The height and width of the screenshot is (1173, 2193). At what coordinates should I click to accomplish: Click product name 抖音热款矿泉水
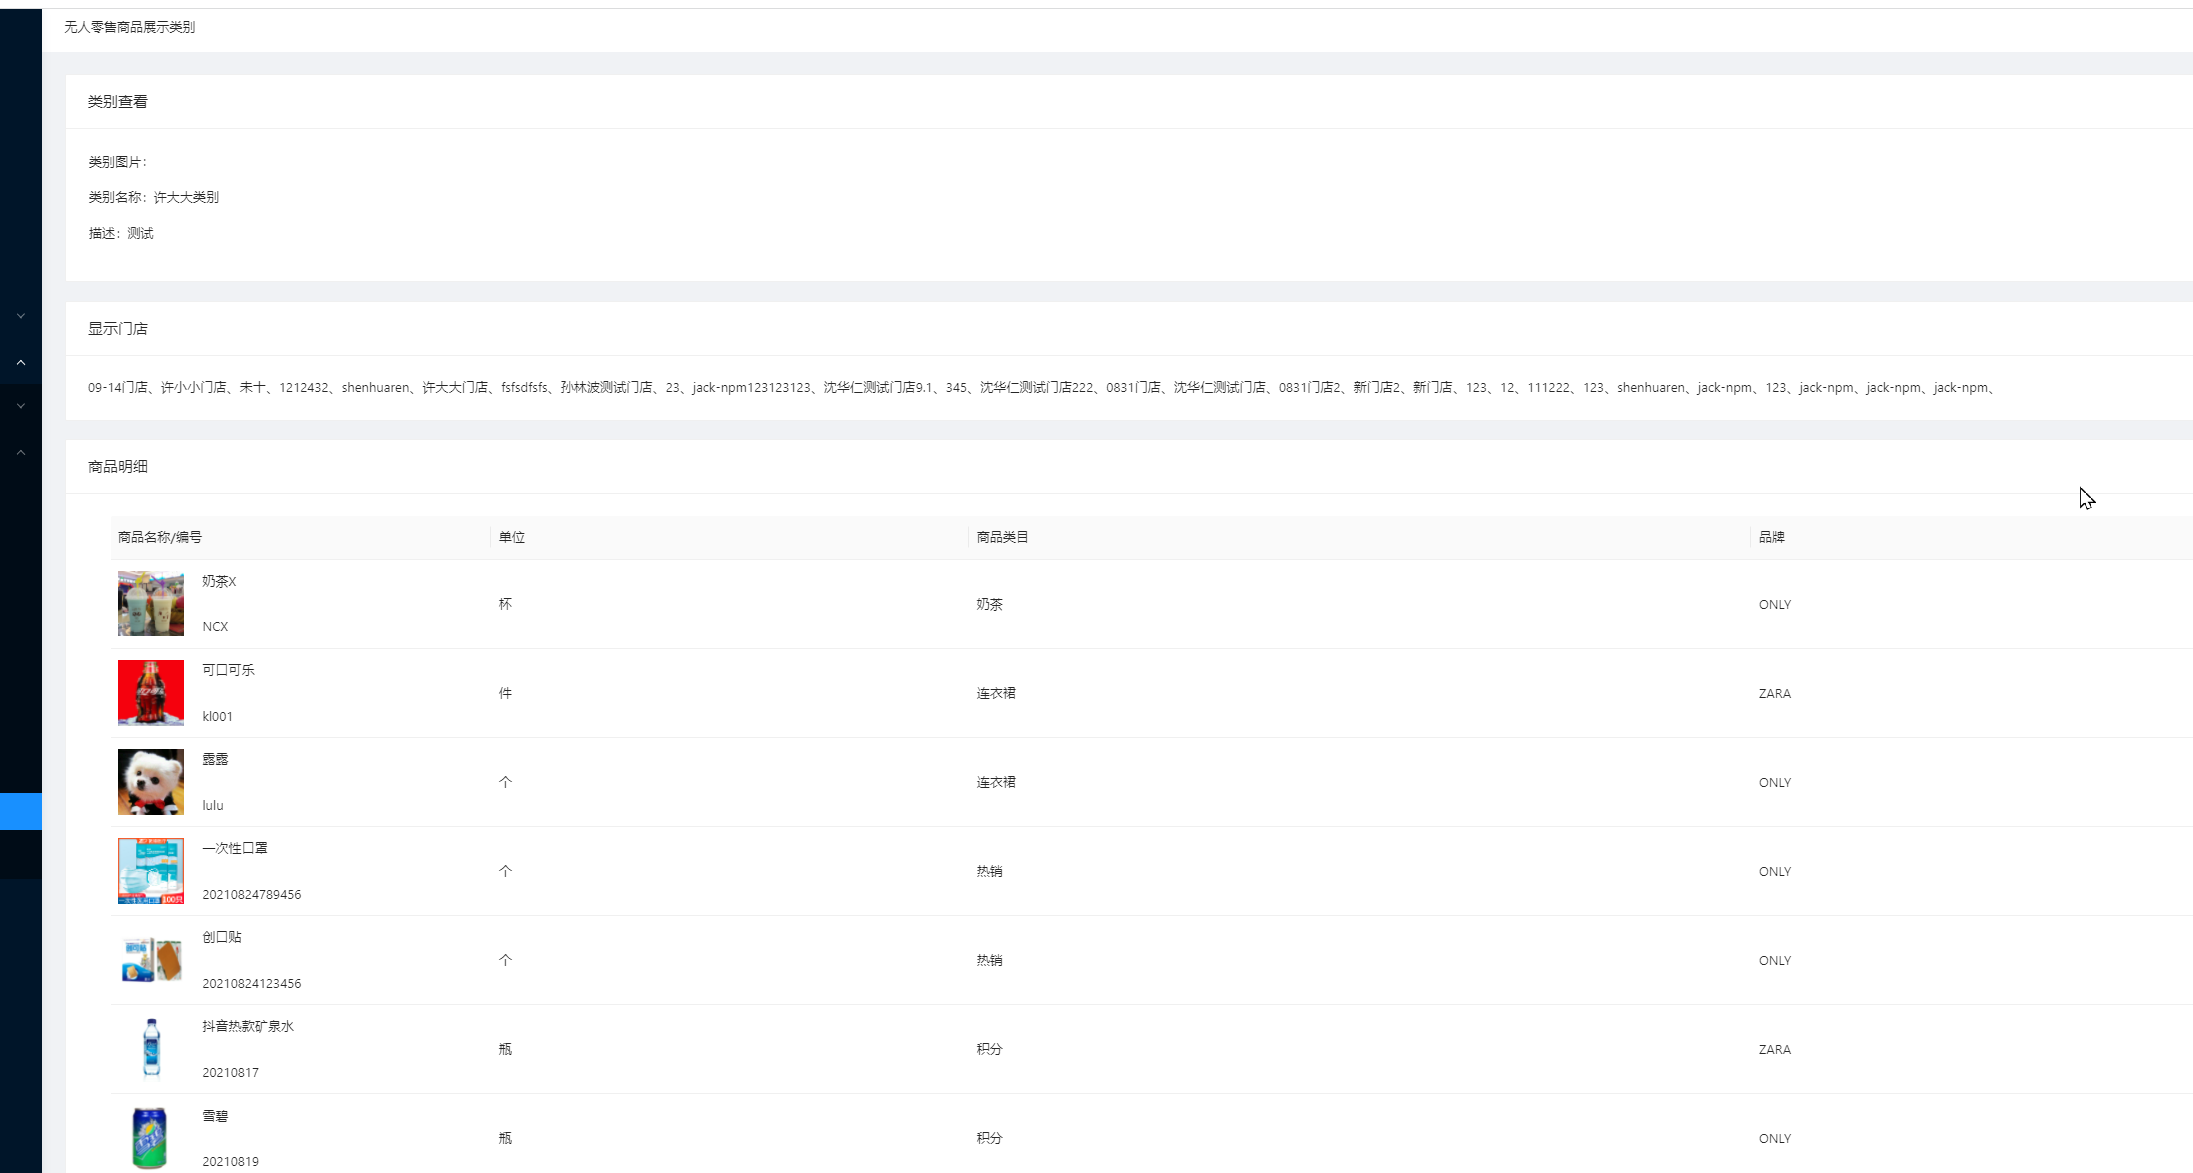coord(248,1026)
